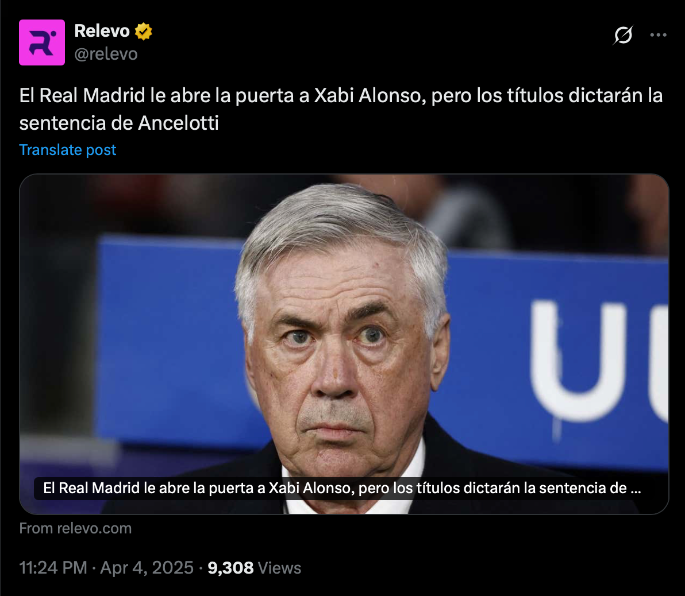685x596 pixels.
Task: Click the Apr 4, 2025 date
Action: (147, 568)
